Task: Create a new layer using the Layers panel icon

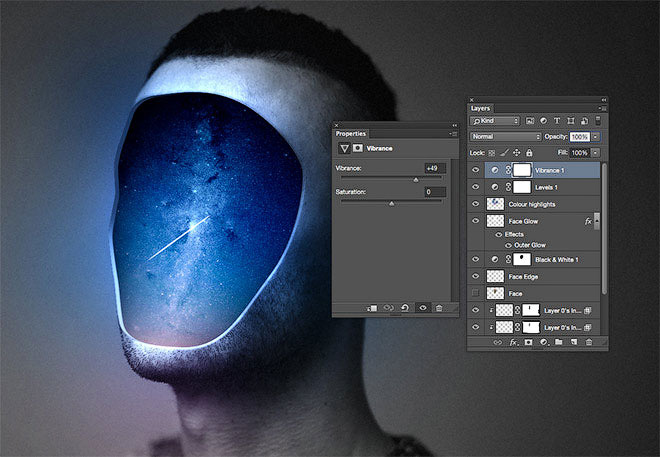Action: (573, 342)
